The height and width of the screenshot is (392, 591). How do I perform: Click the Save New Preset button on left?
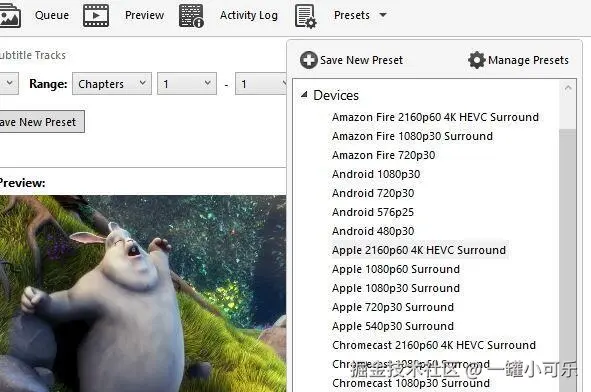41,122
